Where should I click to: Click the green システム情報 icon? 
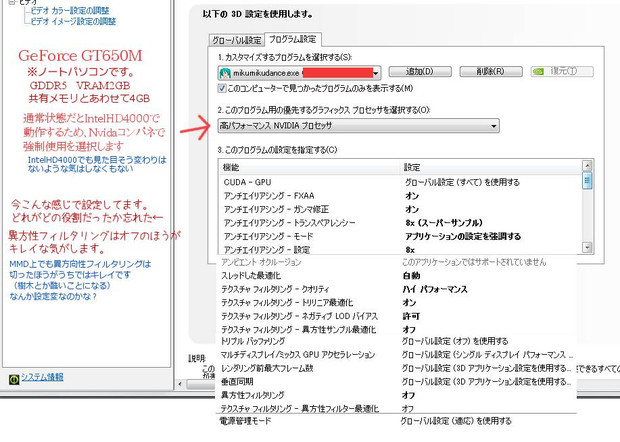tap(14, 379)
